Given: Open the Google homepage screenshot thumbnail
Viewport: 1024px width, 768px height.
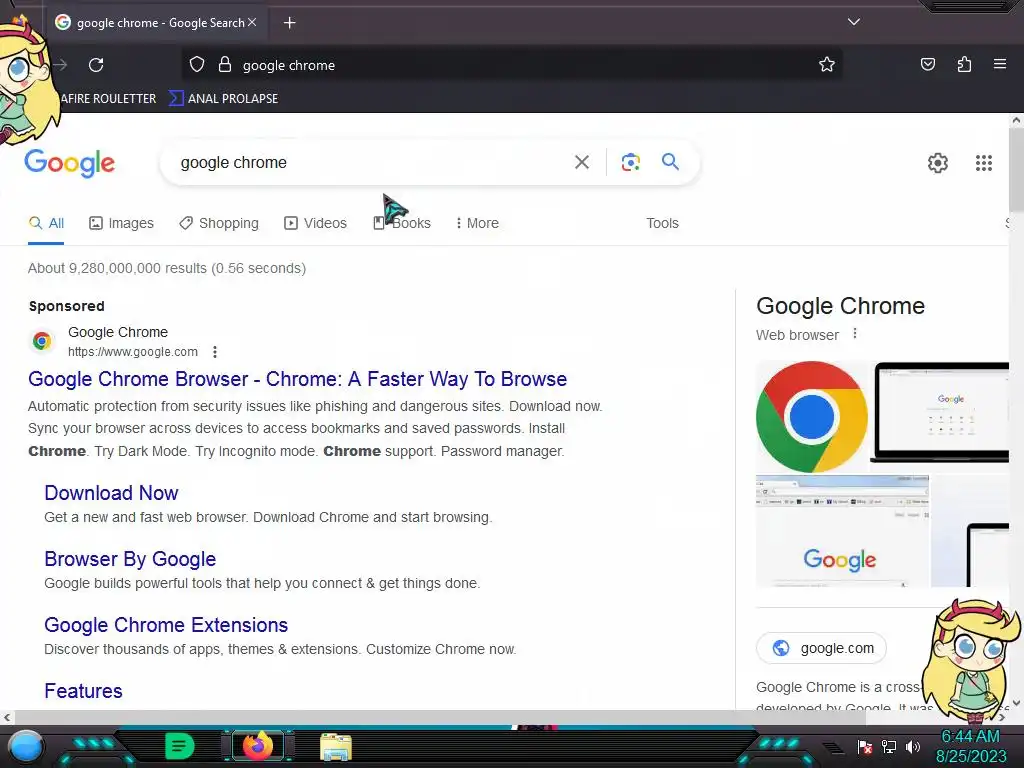Looking at the screenshot, I should 842,531.
